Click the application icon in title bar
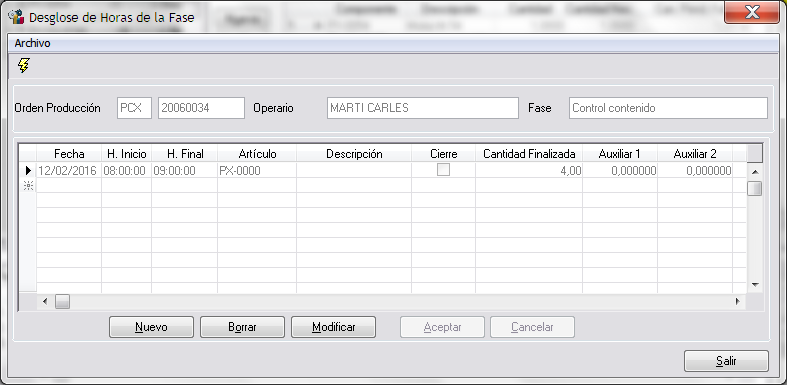This screenshot has width=787, height=385. [x=17, y=16]
